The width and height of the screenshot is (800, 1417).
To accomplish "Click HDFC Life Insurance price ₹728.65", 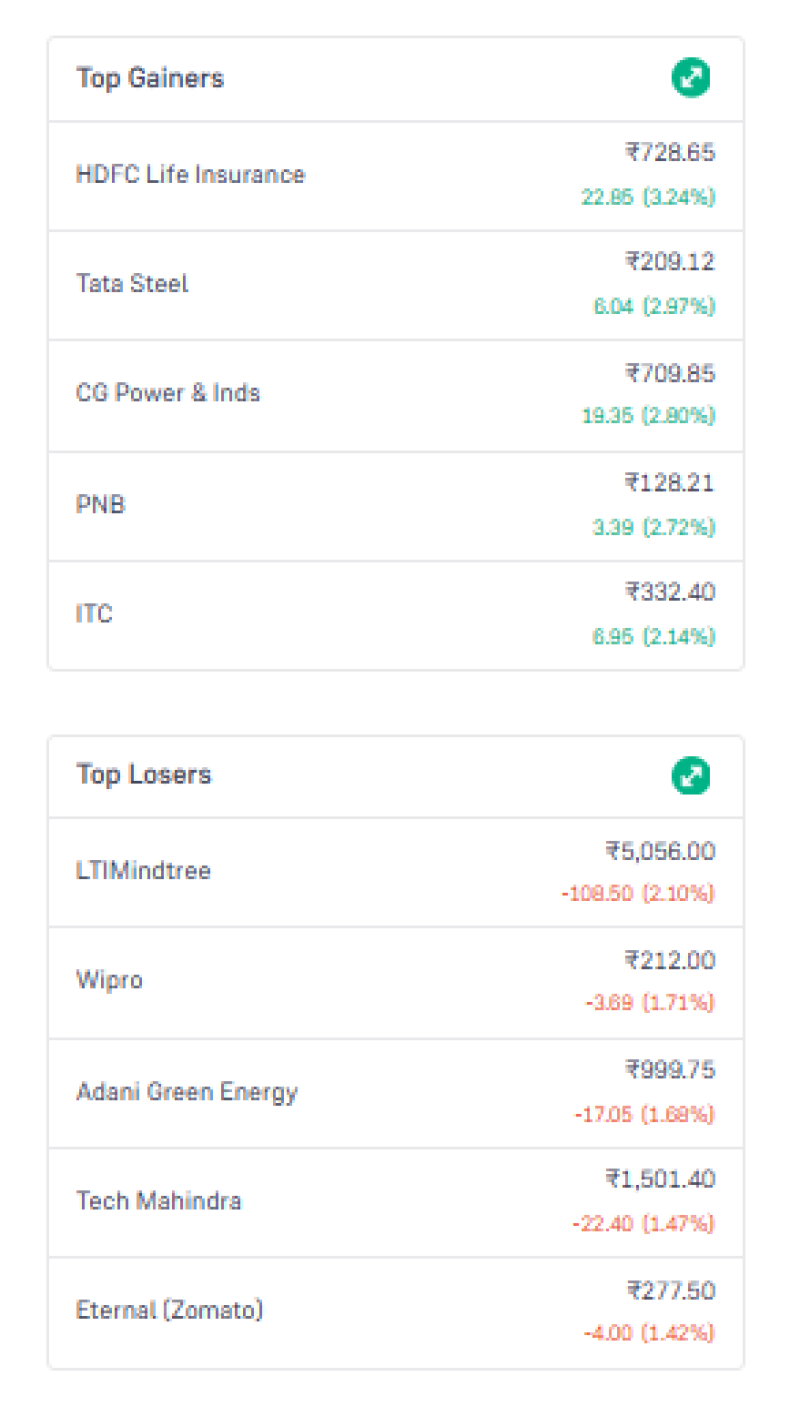I will [x=671, y=152].
